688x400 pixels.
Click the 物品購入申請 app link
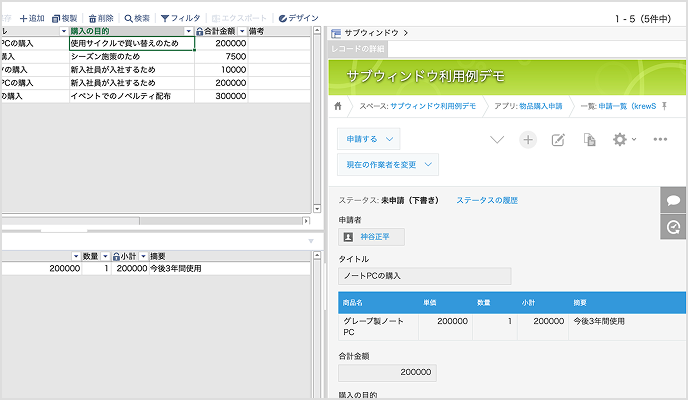point(541,106)
